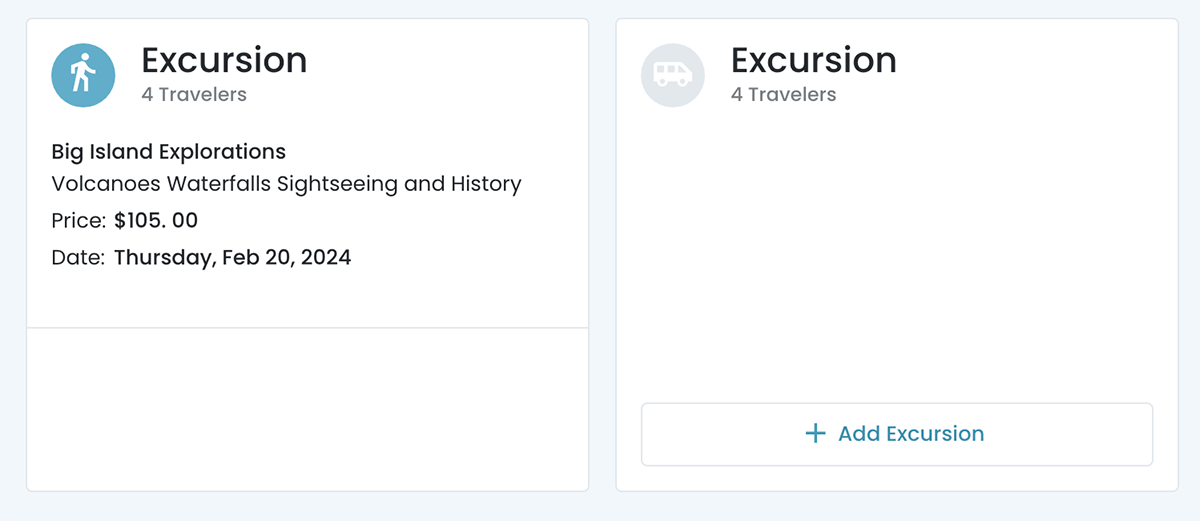This screenshot has width=1200, height=521.
Task: Click the Price: label
Action: [78, 221]
